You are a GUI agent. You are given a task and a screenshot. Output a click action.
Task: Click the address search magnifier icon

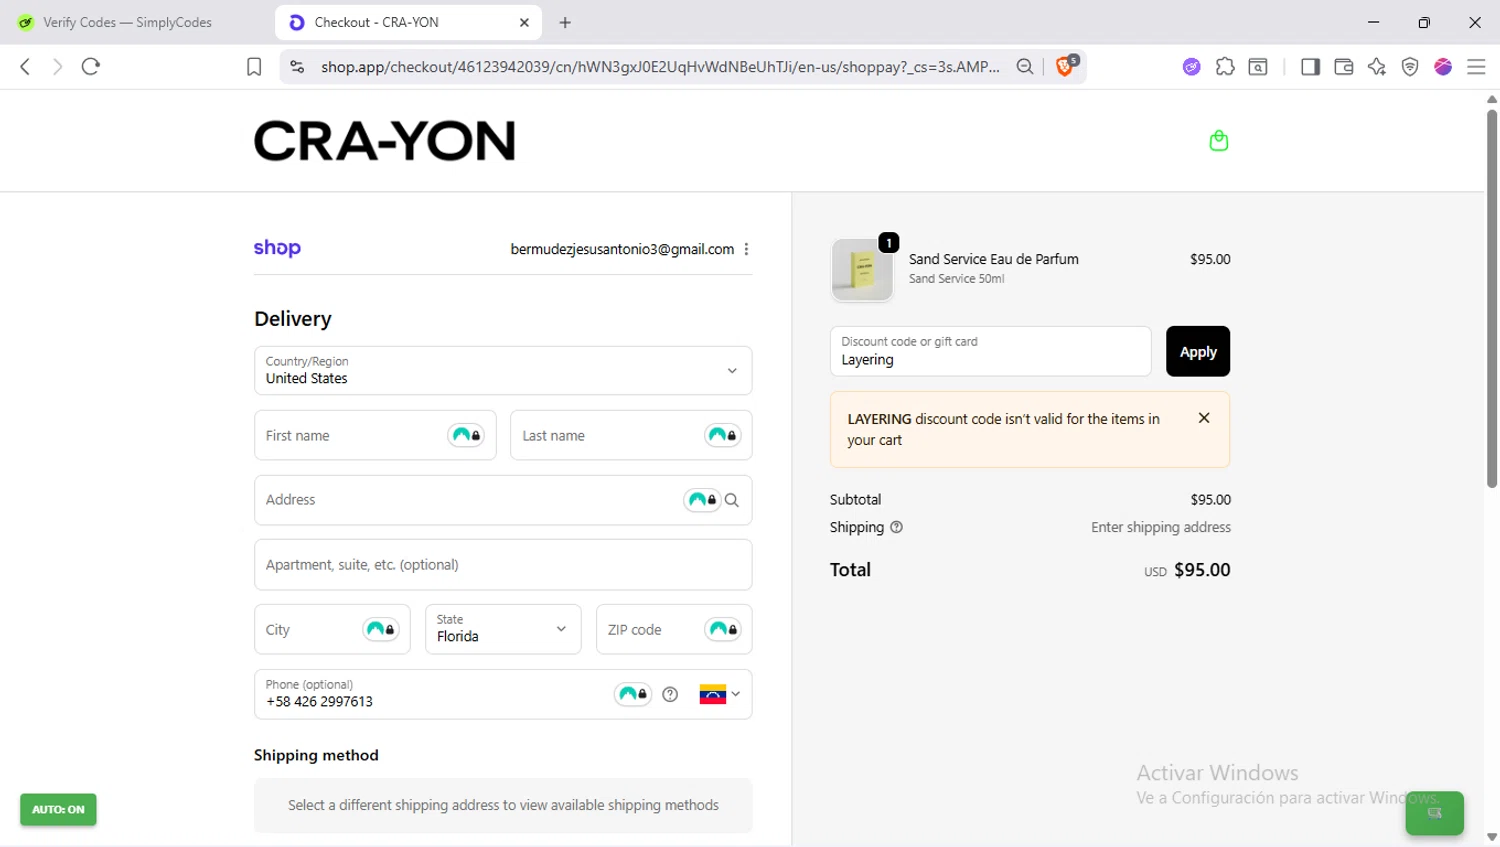(x=732, y=501)
